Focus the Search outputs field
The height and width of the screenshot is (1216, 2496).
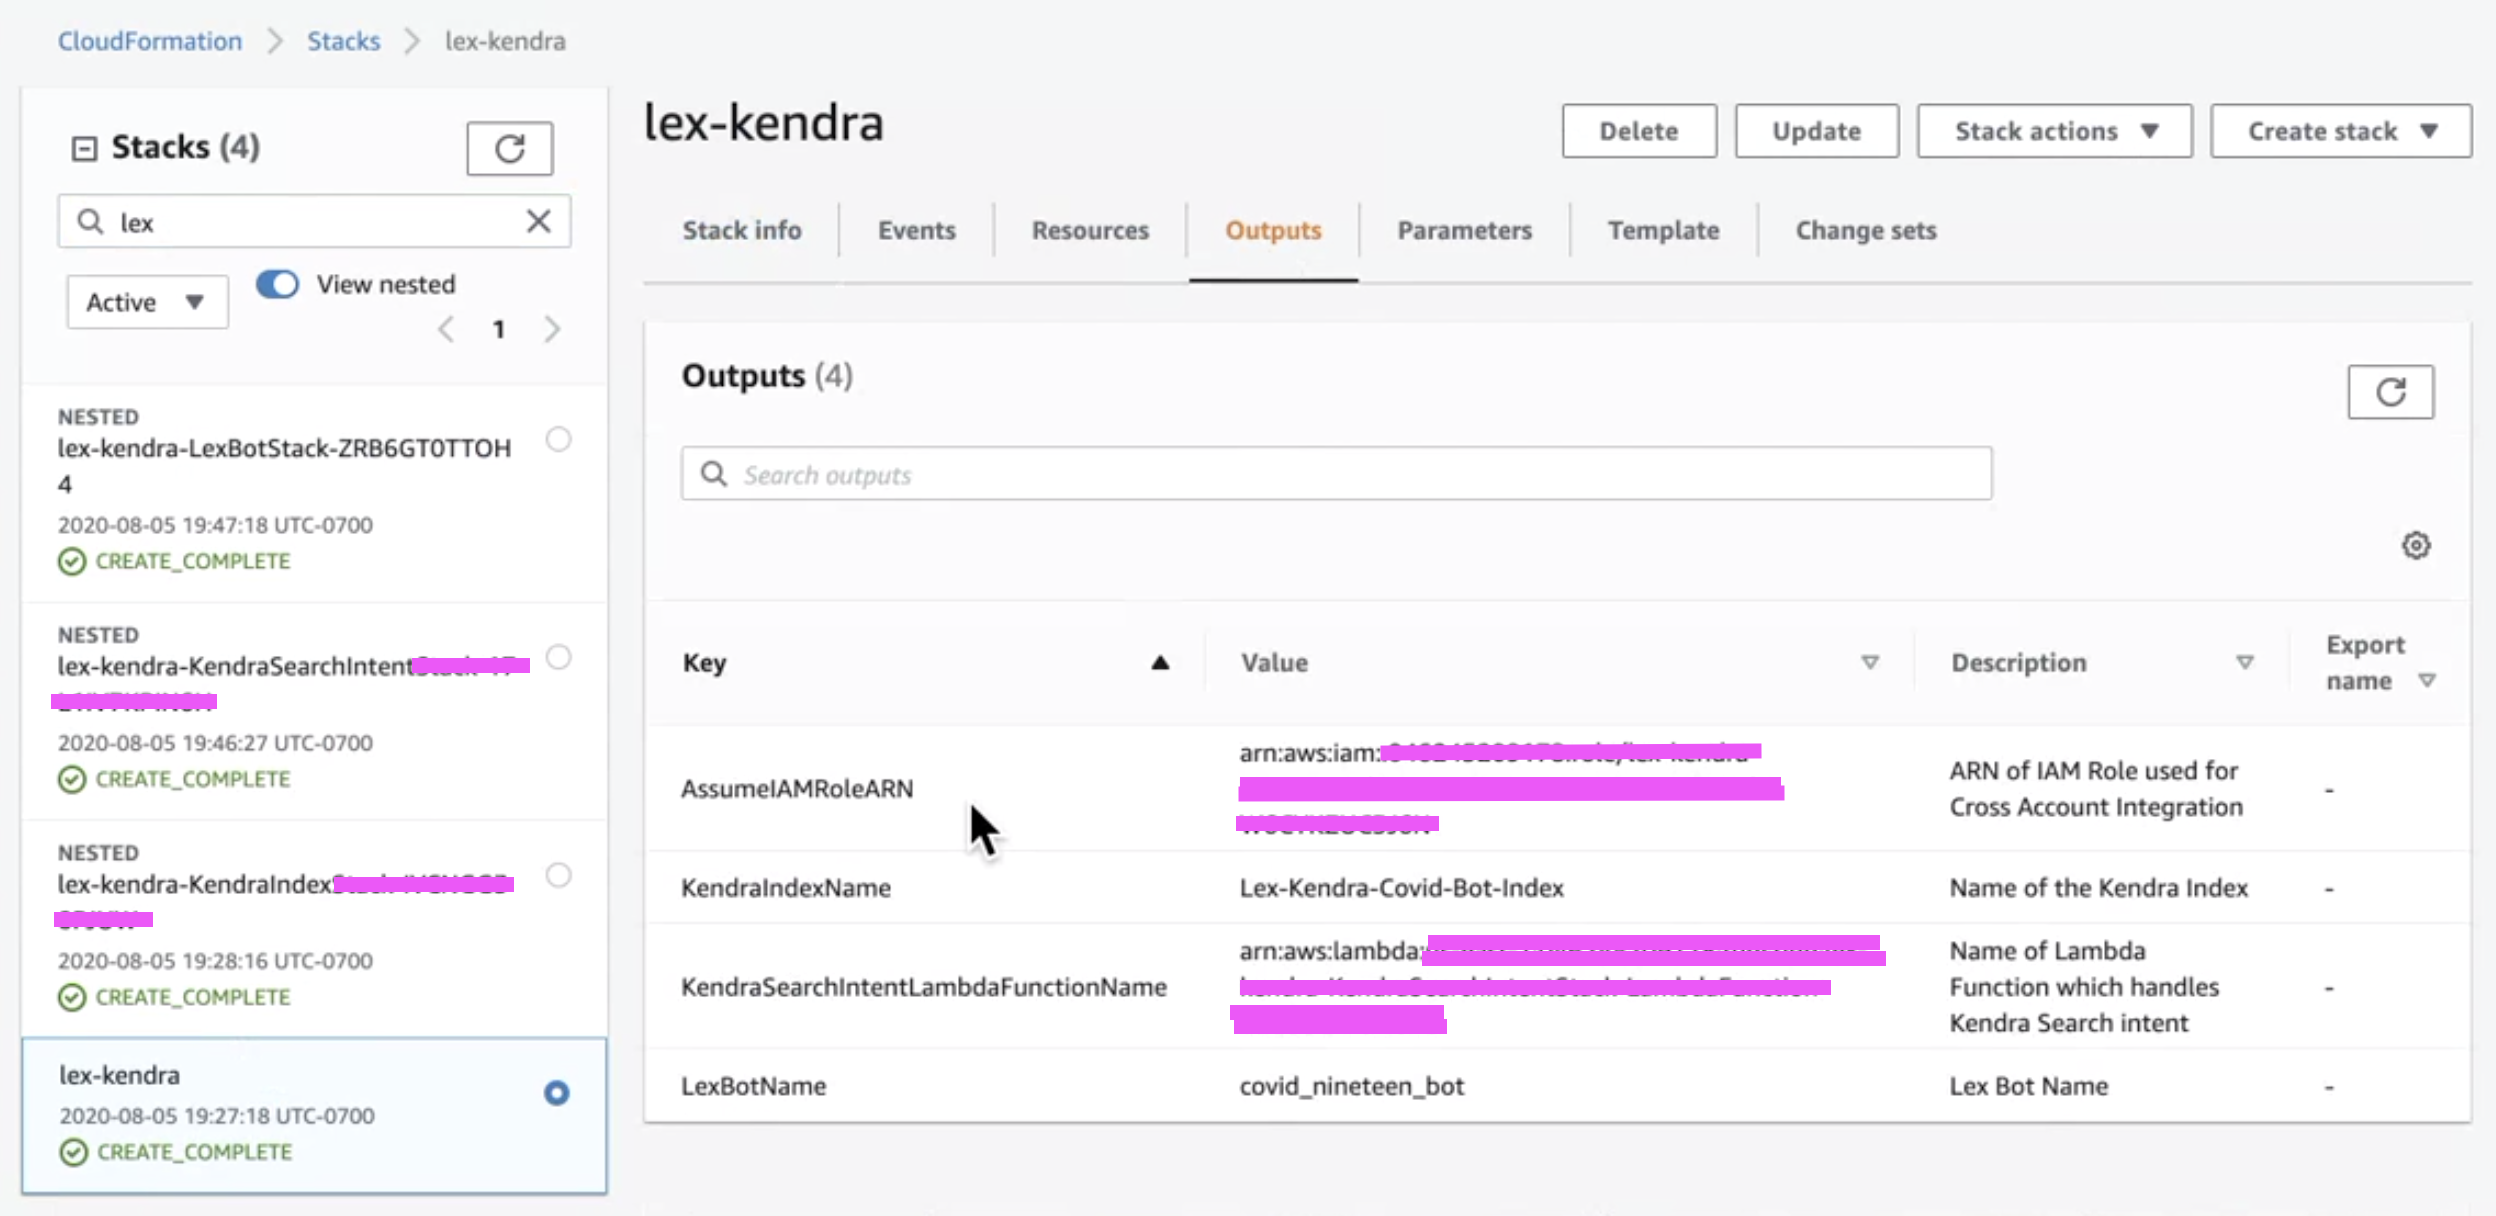(1336, 474)
